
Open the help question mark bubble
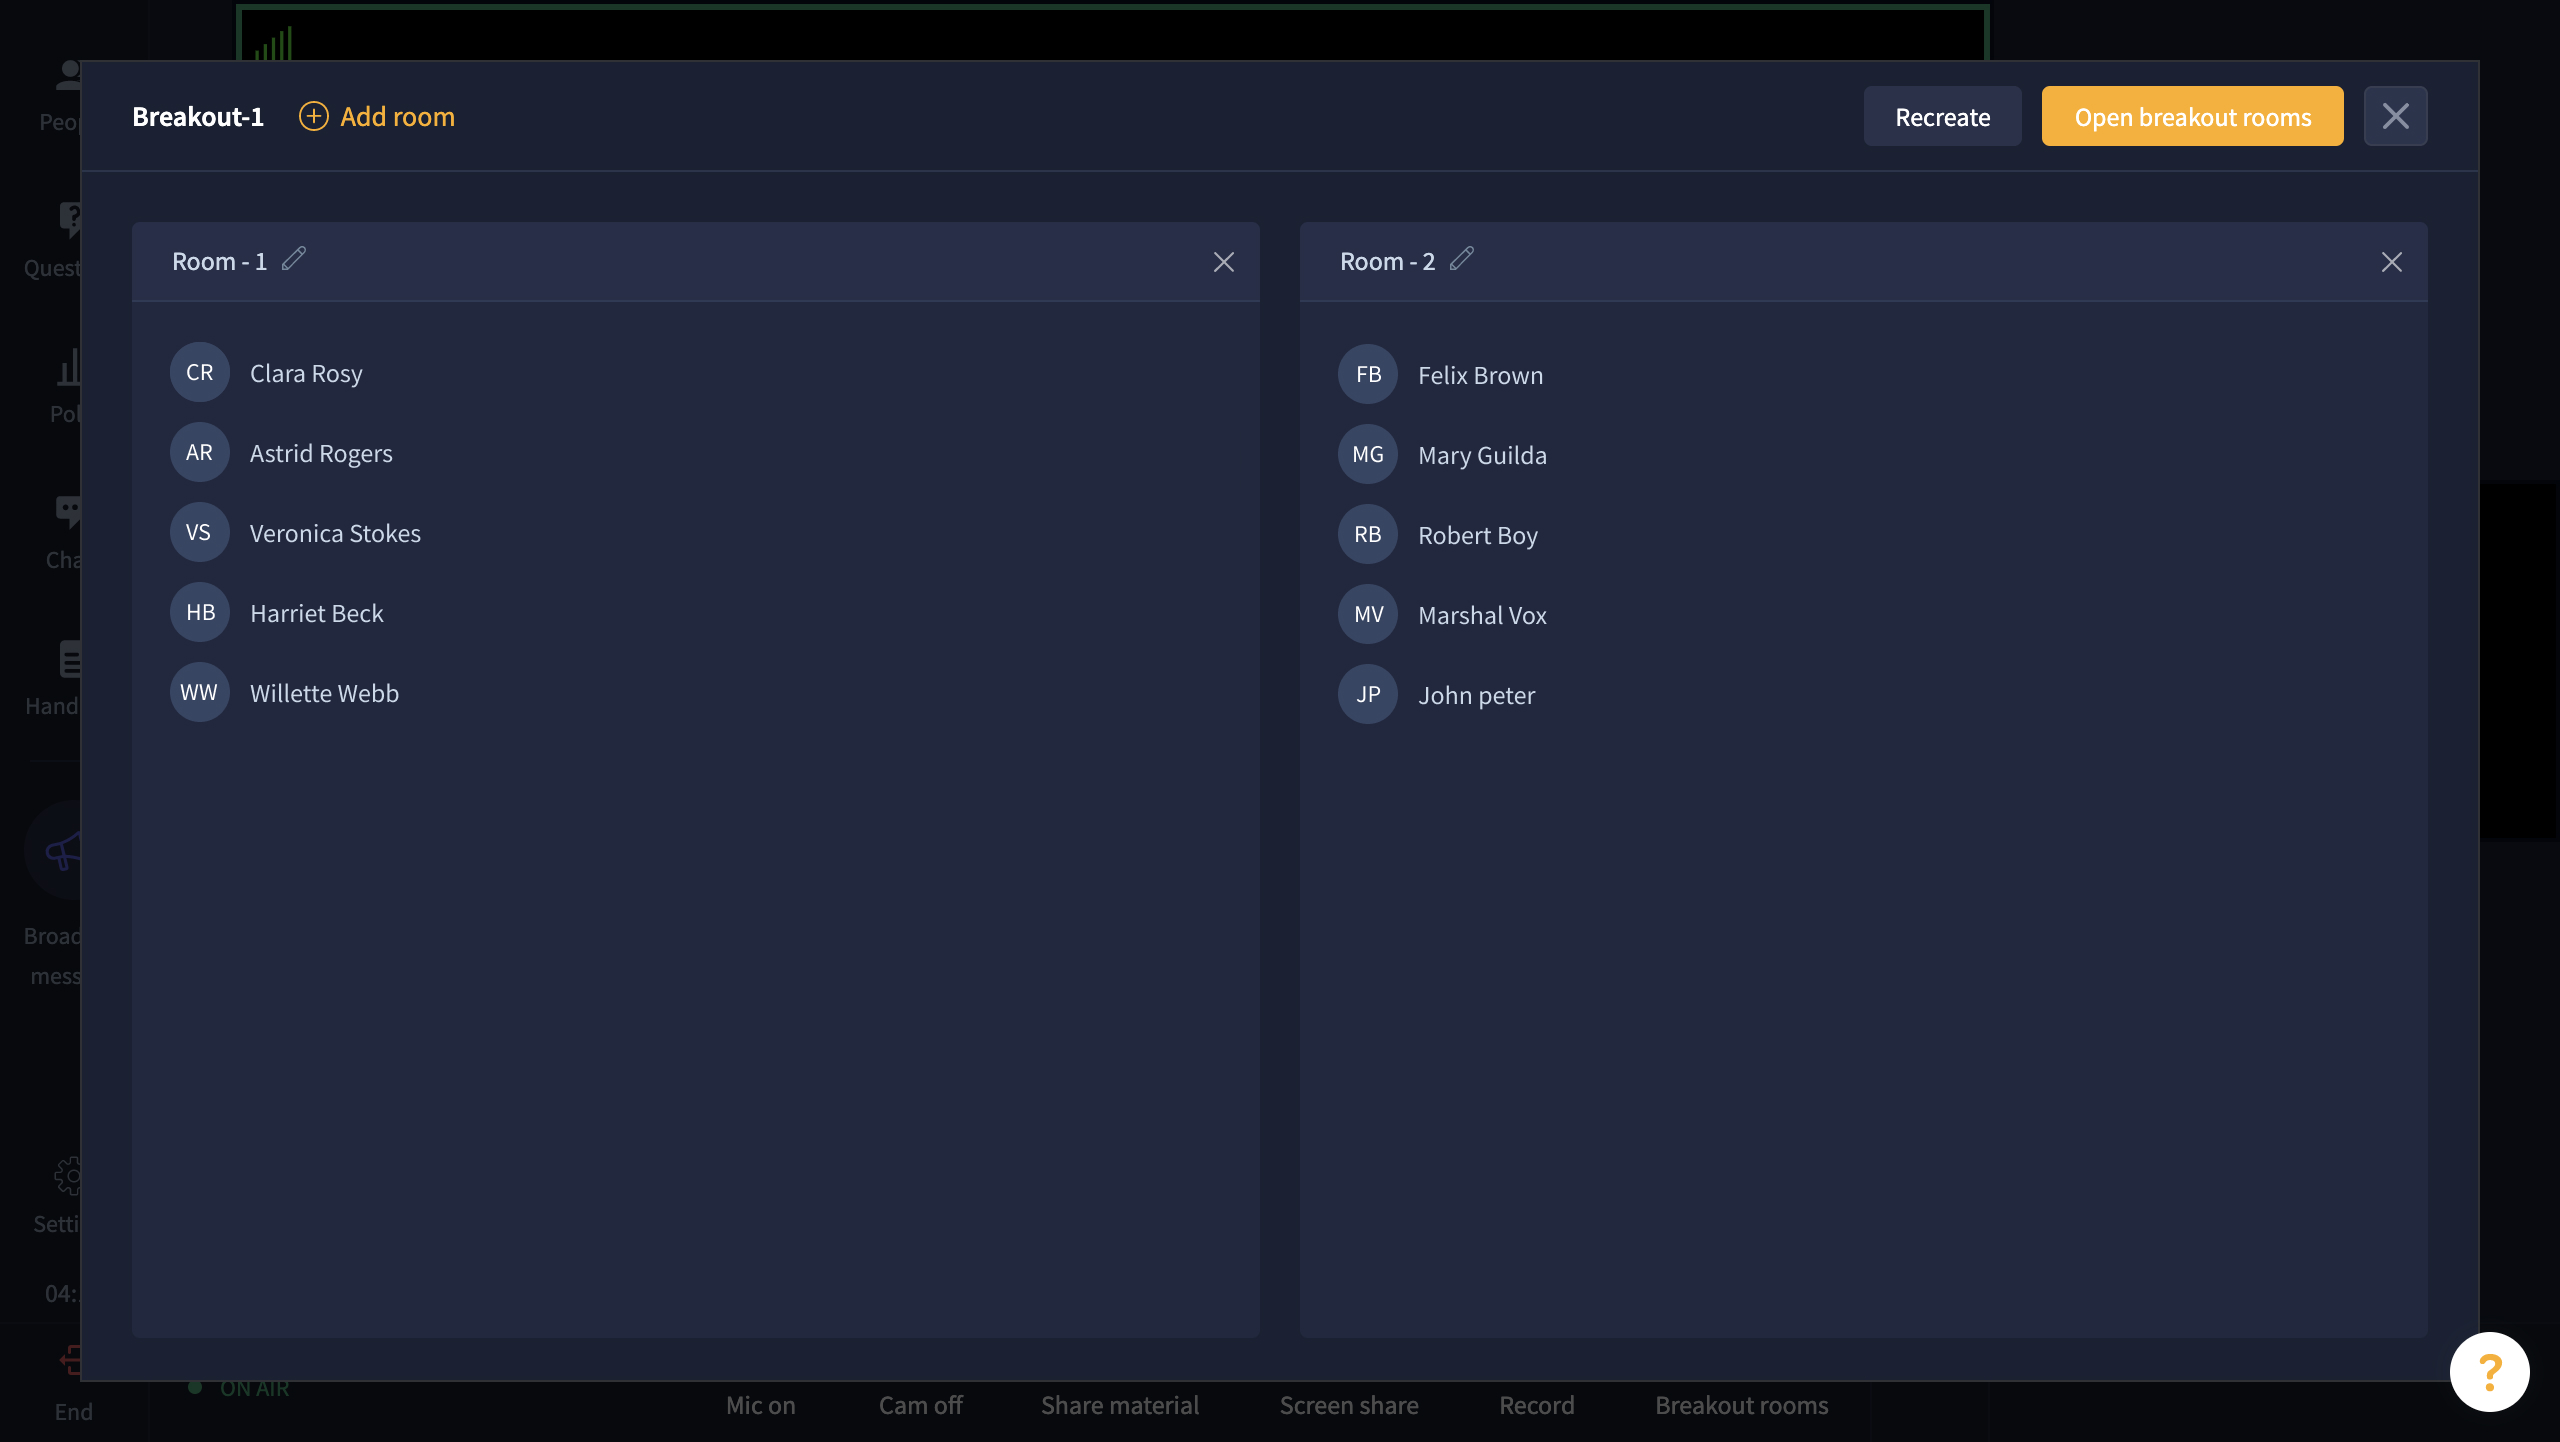2489,1372
